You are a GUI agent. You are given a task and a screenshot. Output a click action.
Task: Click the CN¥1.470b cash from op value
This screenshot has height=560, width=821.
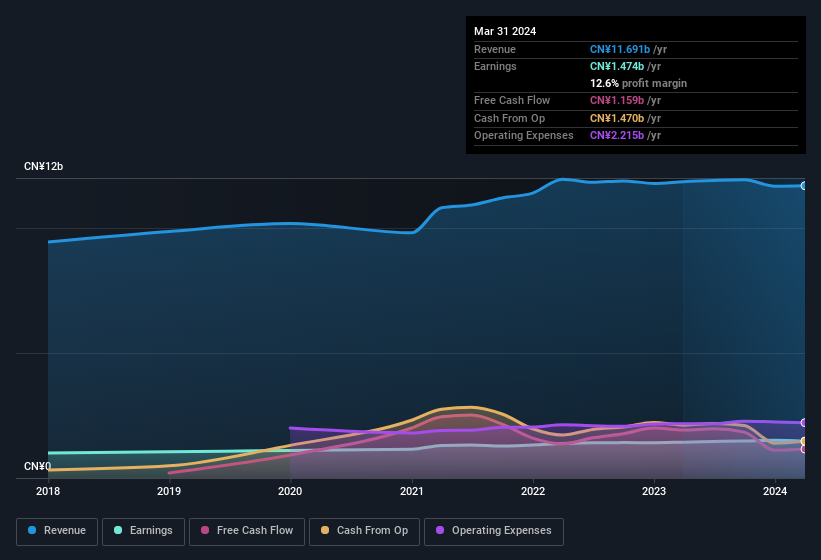tap(617, 118)
